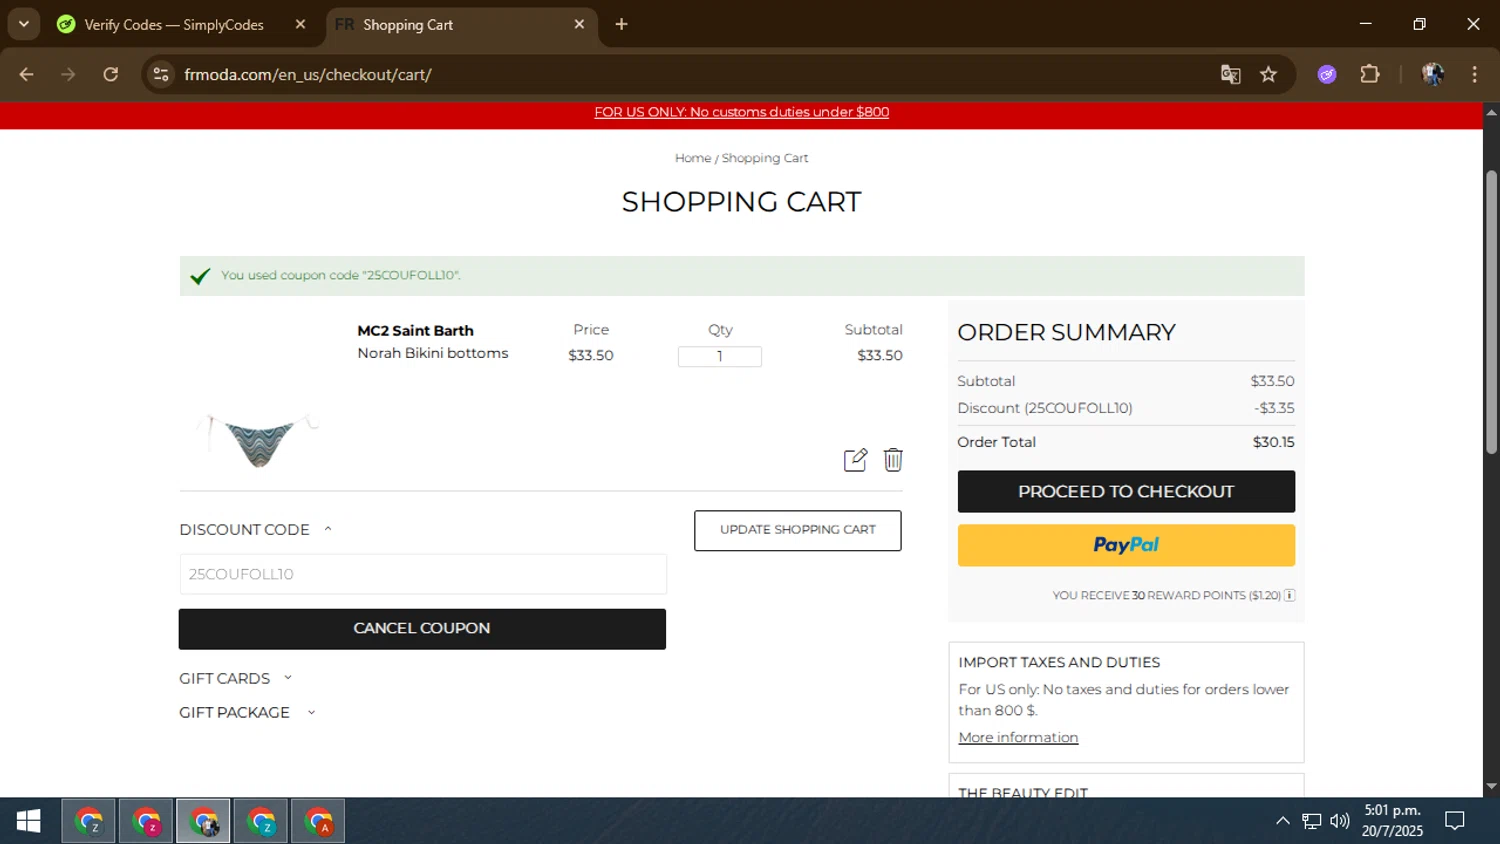
Task: Click the Discount -$3.35 value
Action: click(1274, 408)
